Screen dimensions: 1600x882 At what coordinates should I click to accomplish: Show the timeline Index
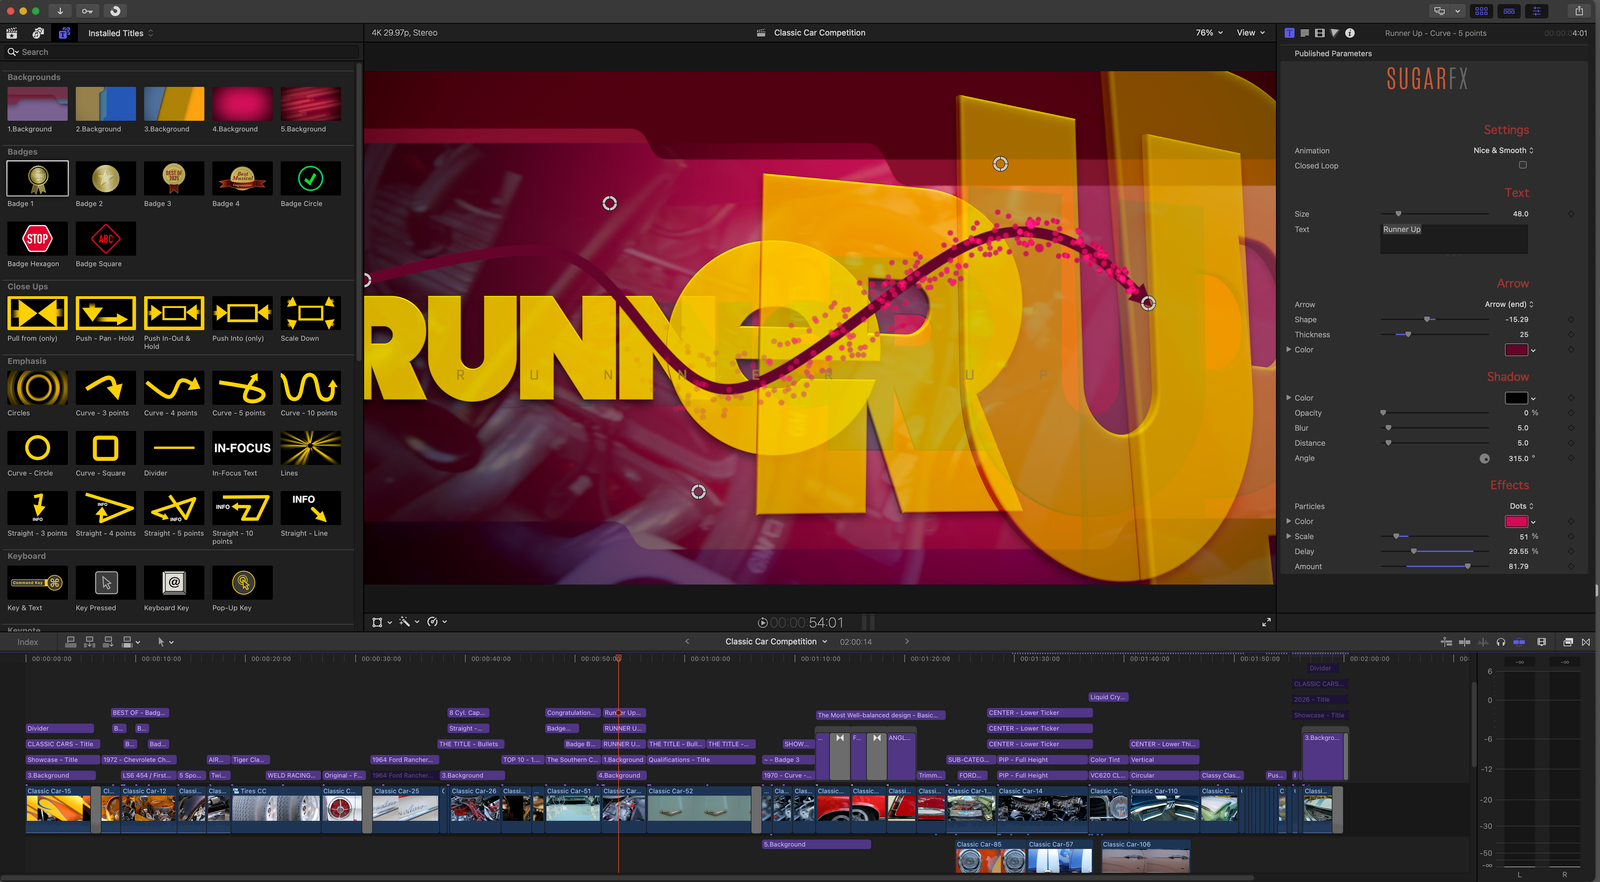[28, 642]
